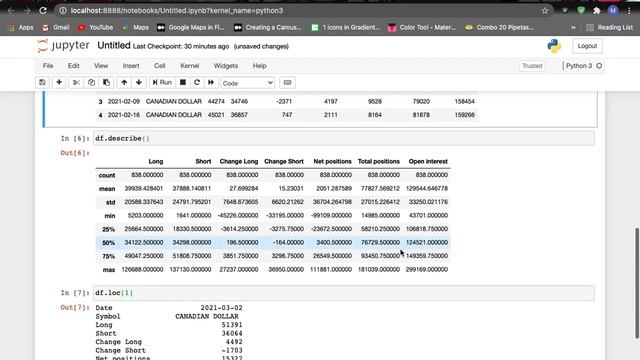Open the browser profile avatar
The image size is (640, 360).
613,11
